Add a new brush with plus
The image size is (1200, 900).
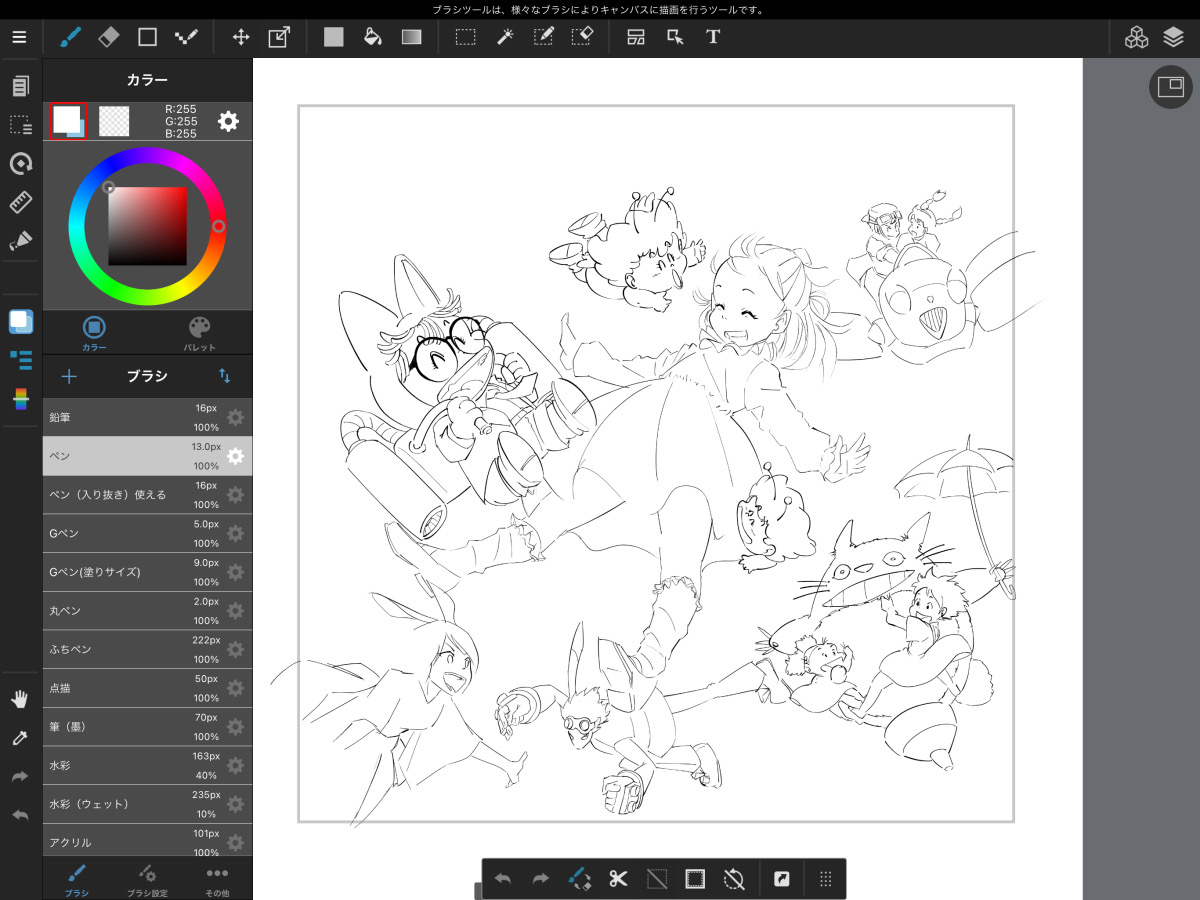[x=69, y=376]
